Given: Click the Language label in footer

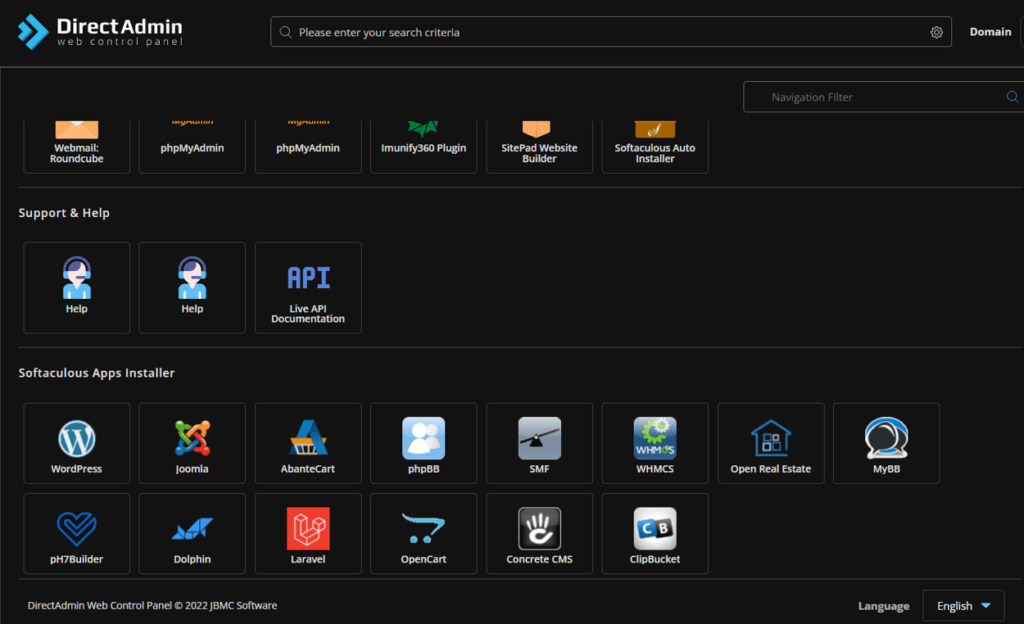Looking at the screenshot, I should pos(883,606).
